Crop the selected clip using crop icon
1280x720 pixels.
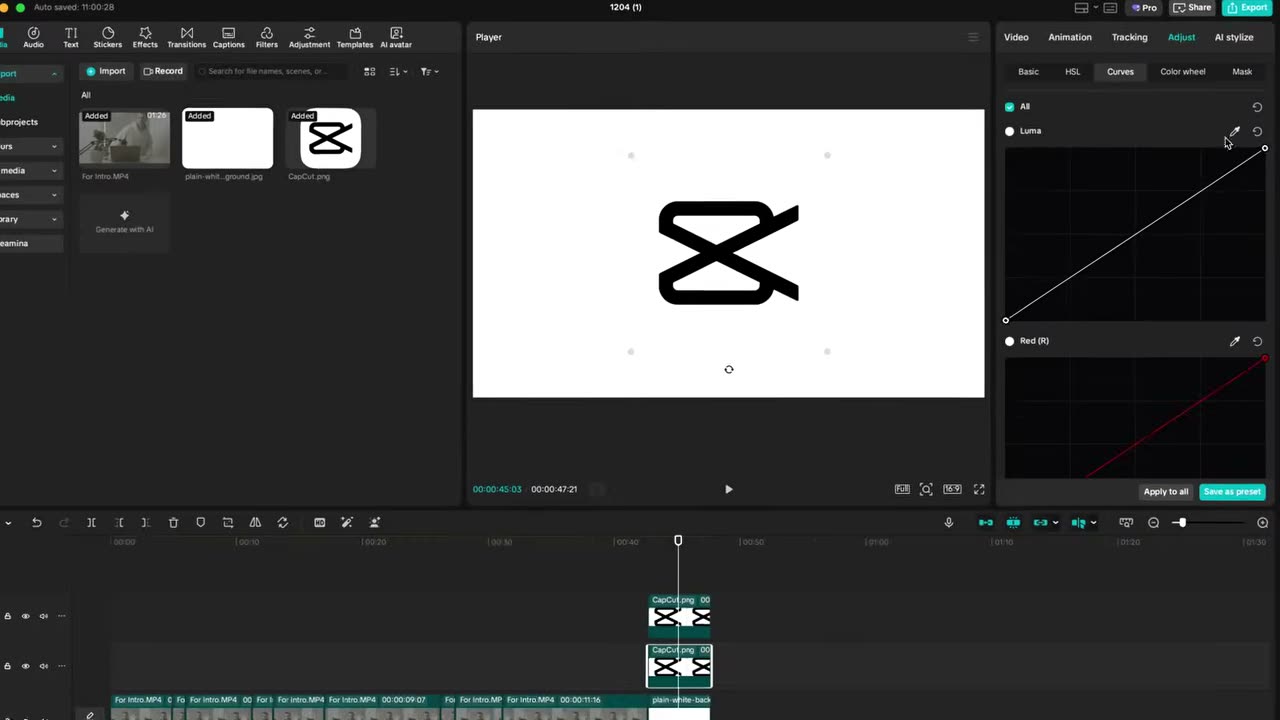228,522
